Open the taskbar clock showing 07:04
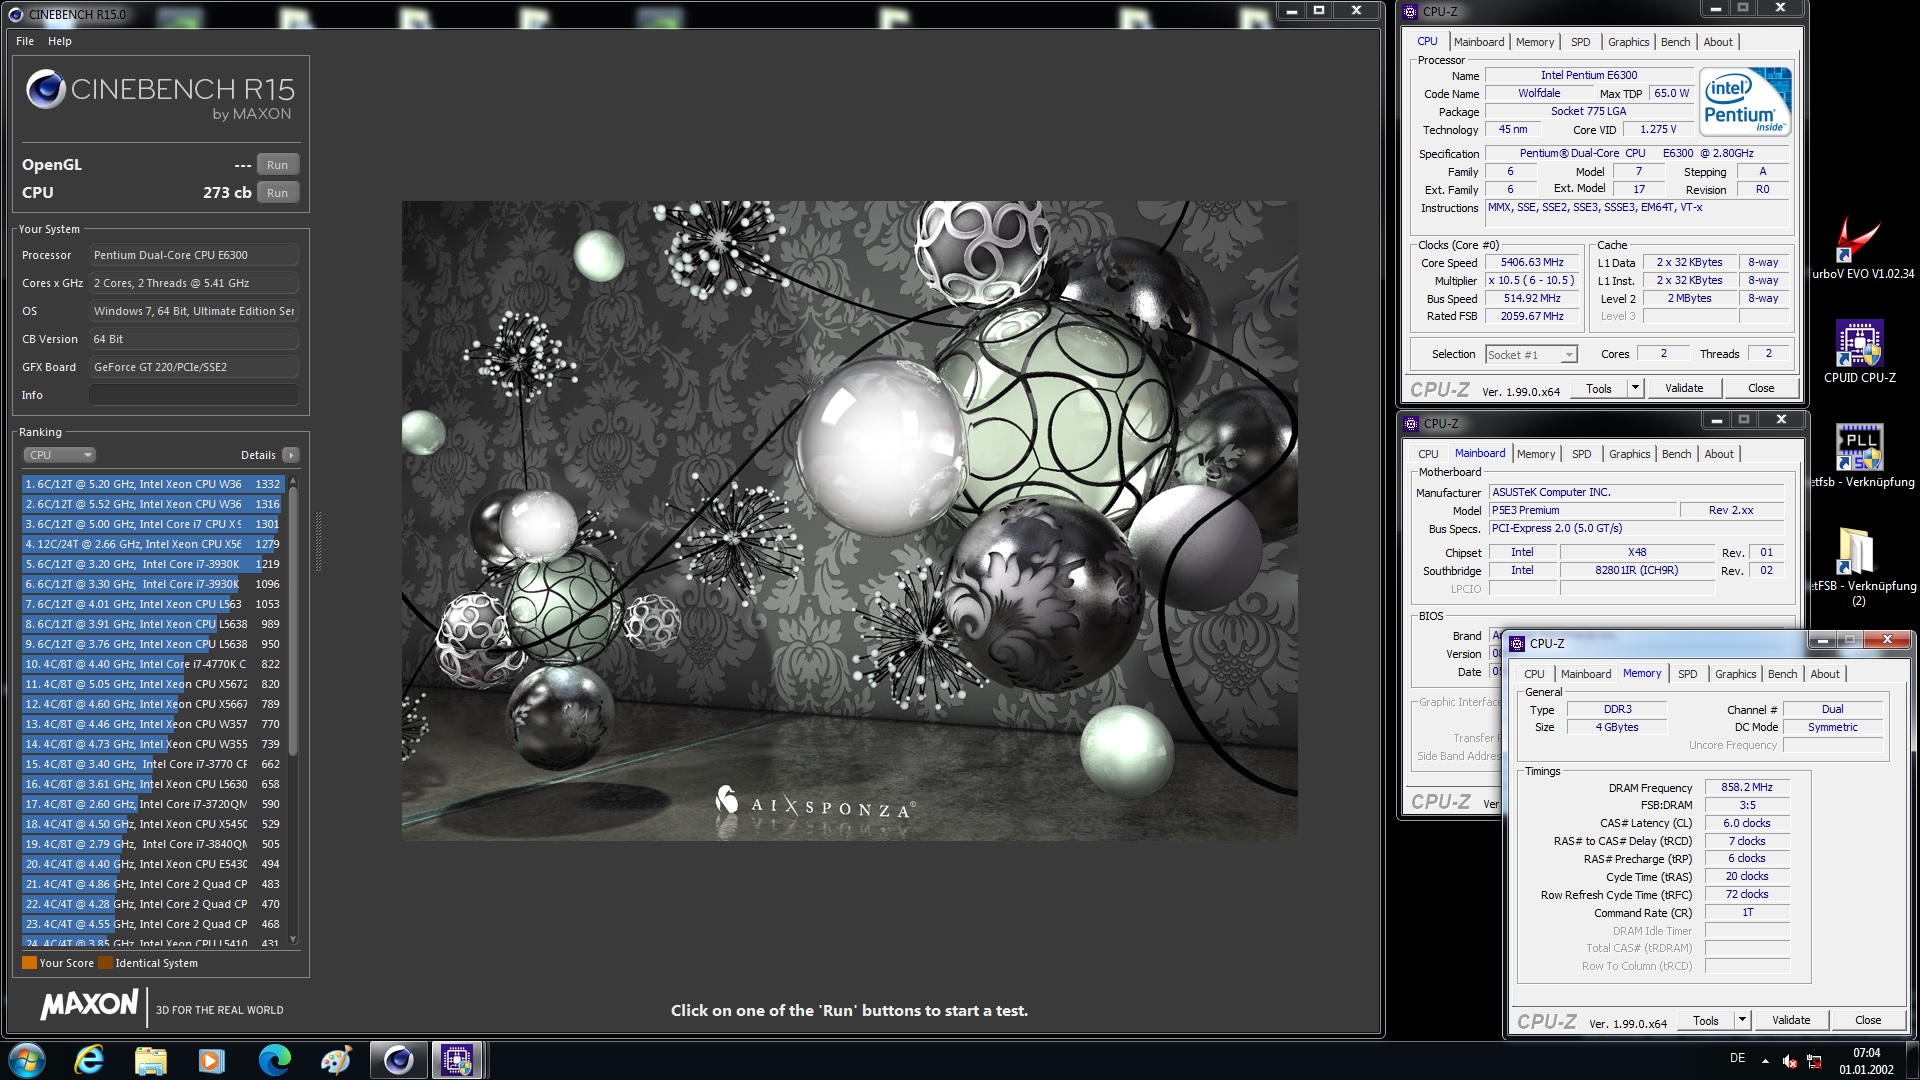The width and height of the screenshot is (1920, 1080). pyautogui.click(x=1866, y=1061)
